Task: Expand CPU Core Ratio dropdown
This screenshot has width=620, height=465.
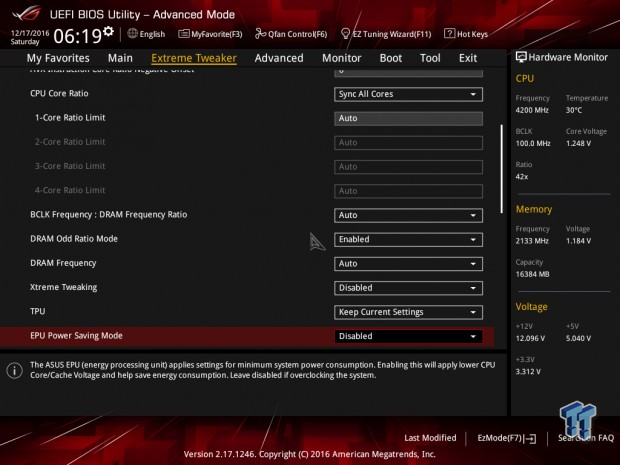Action: tap(408, 94)
